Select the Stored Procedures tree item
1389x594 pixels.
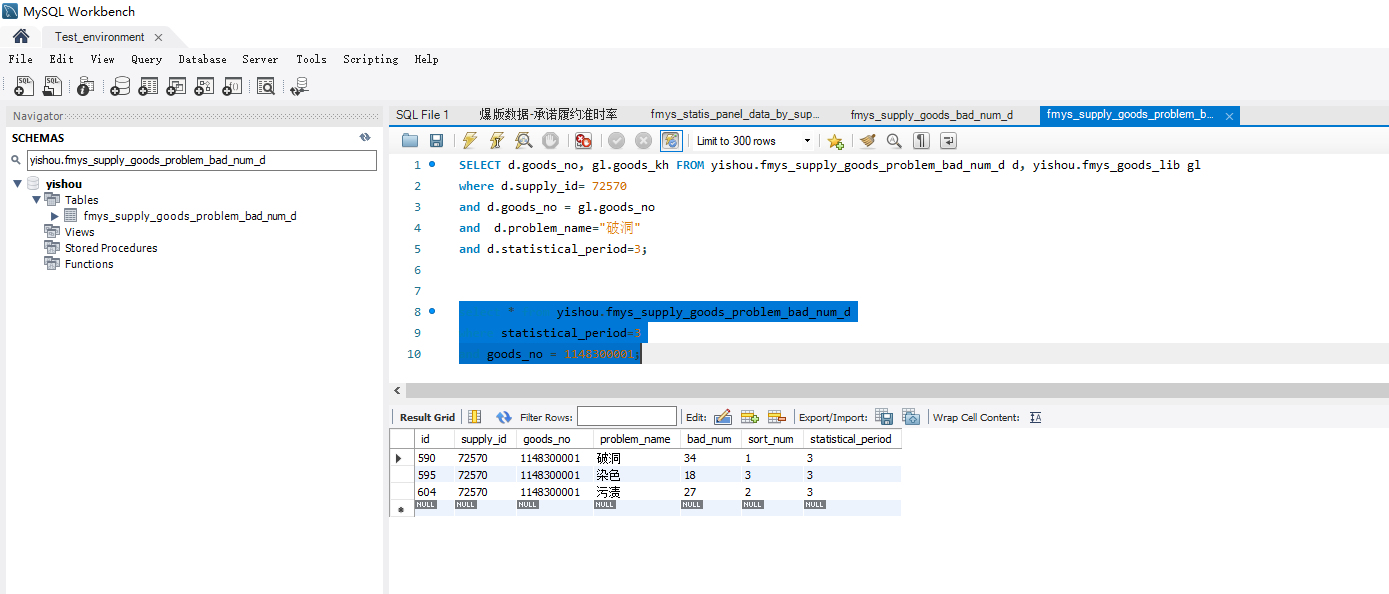click(111, 248)
